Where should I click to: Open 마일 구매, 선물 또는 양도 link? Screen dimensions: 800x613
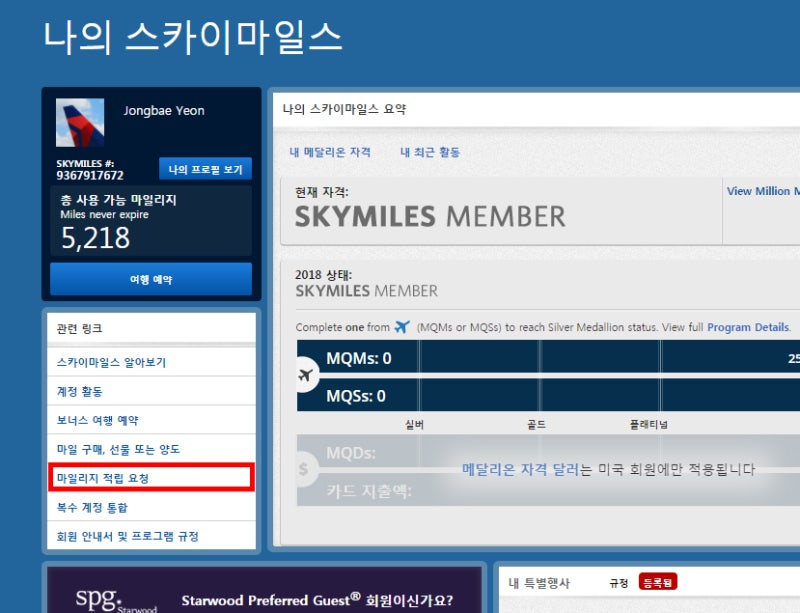pos(118,450)
